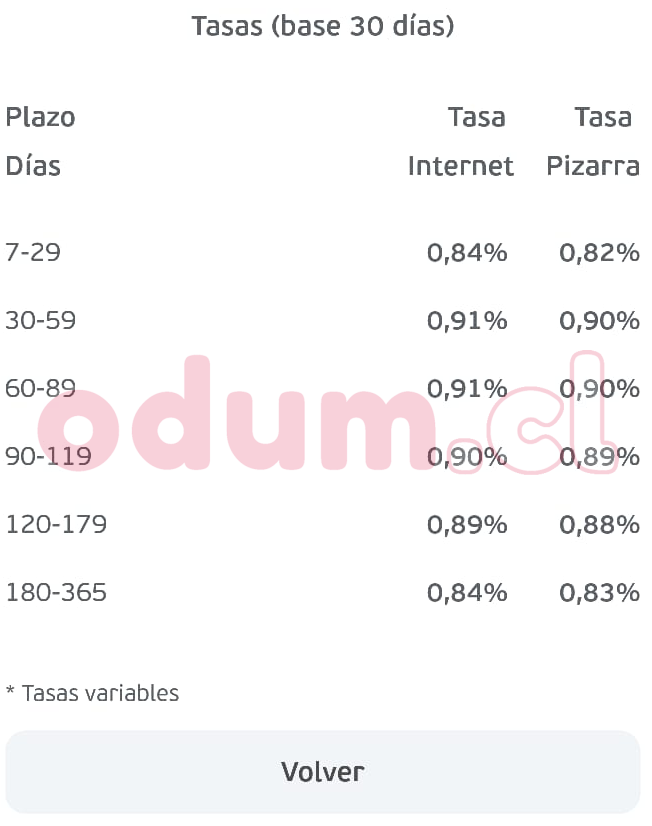The image size is (652, 826).
Task: Select the 180-365 days row label
Action: point(56,592)
